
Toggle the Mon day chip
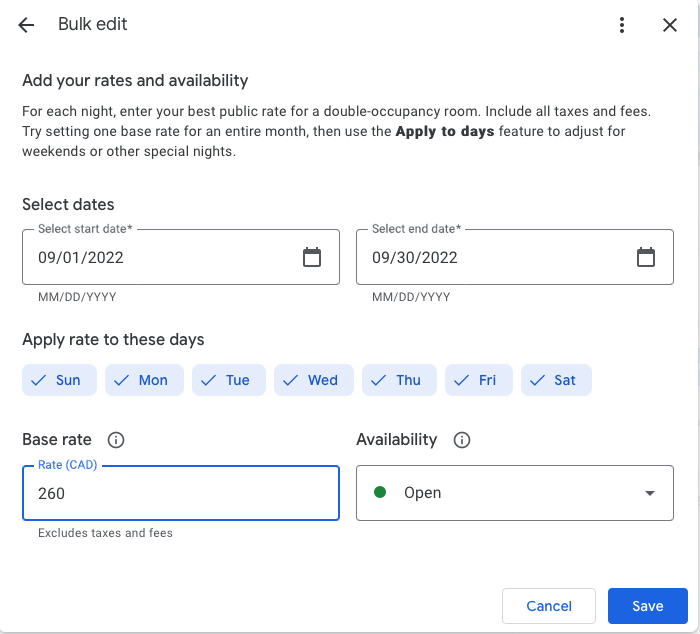[144, 380]
